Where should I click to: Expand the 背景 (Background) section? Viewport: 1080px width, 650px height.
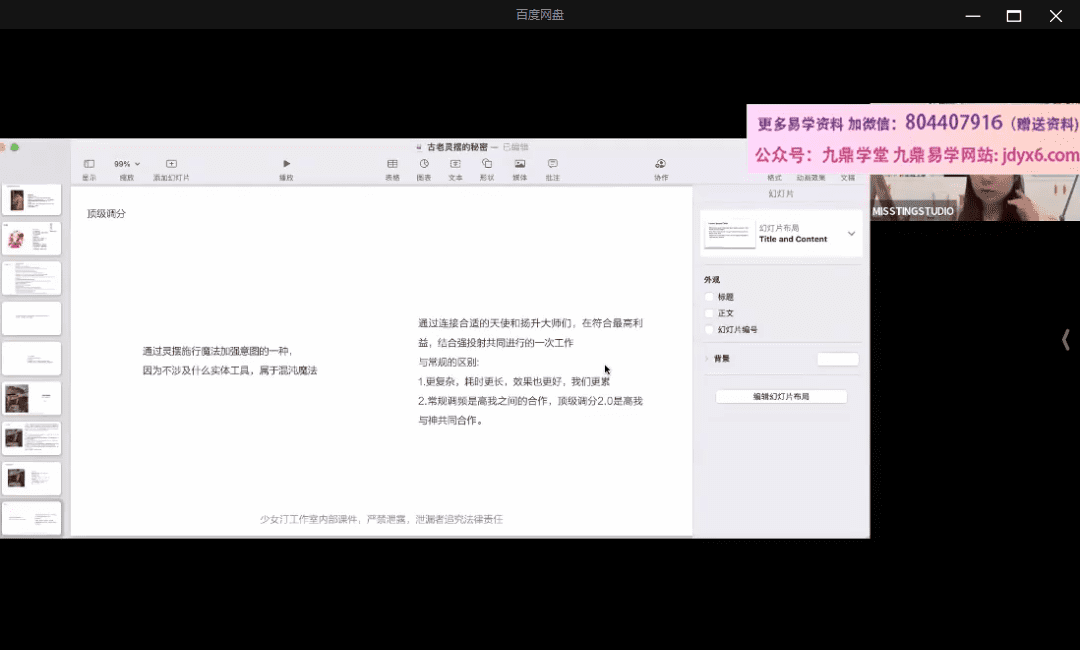coord(706,358)
